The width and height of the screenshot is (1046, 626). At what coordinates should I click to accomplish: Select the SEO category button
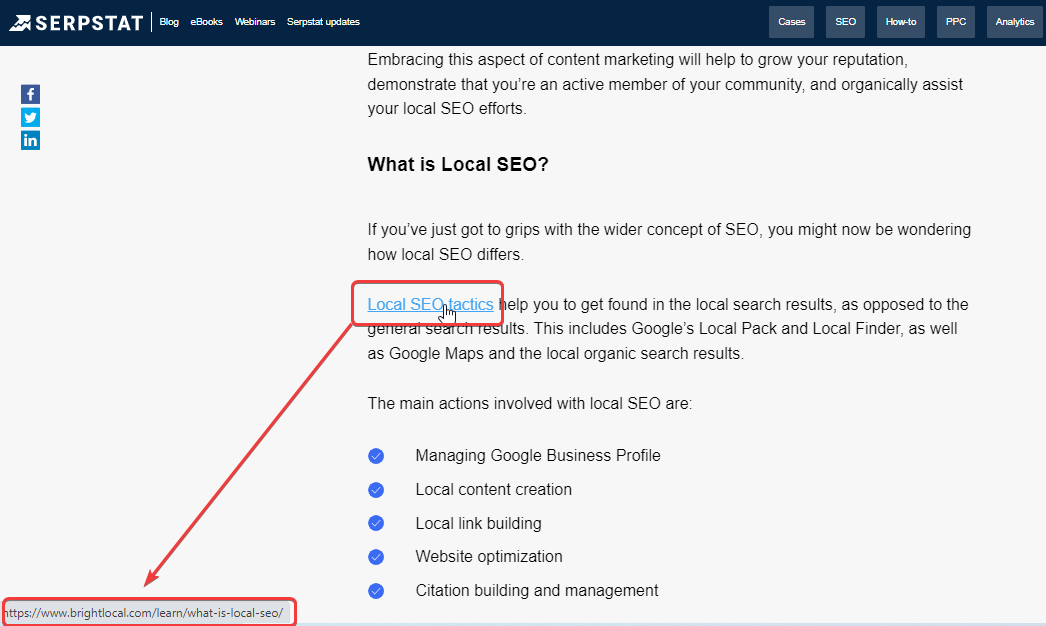845,22
